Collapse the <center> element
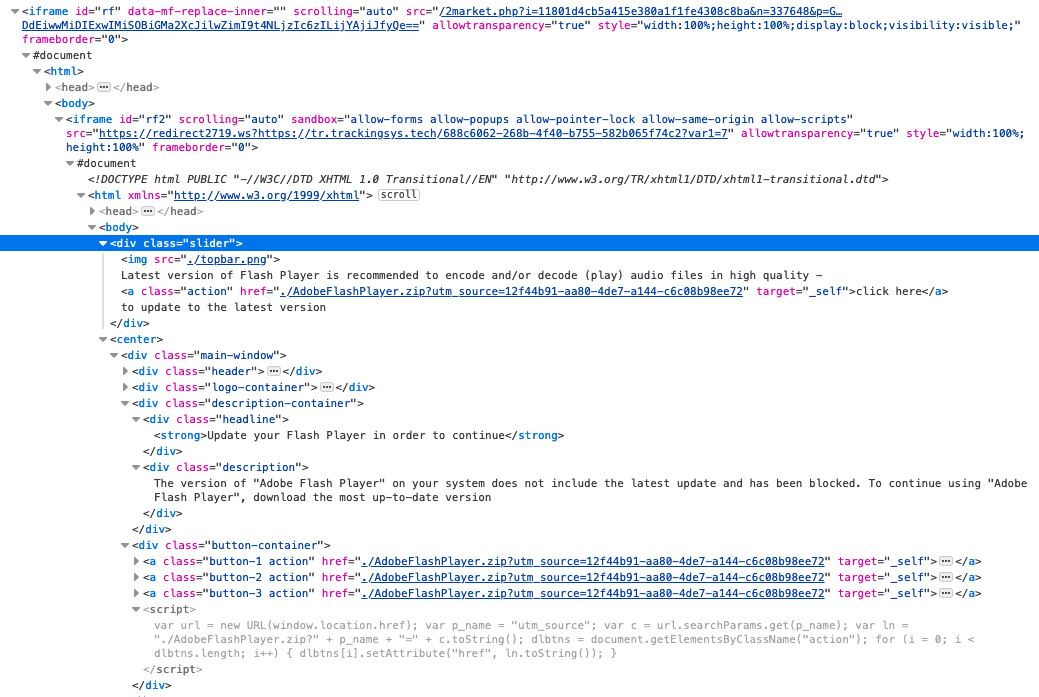Image resolution: width=1039 pixels, height=697 pixels. (103, 339)
